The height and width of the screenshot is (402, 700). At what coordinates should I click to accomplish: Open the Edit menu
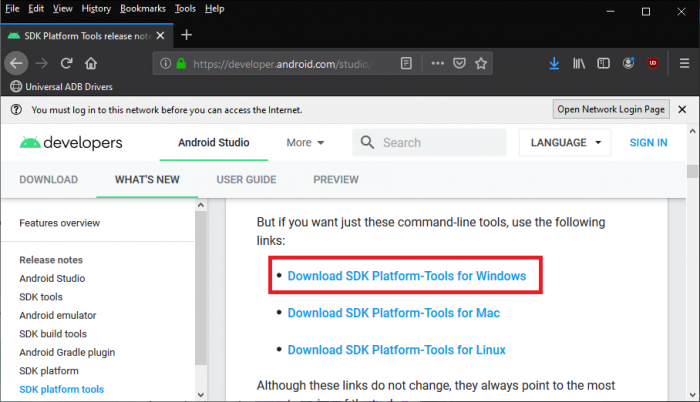(36, 8)
